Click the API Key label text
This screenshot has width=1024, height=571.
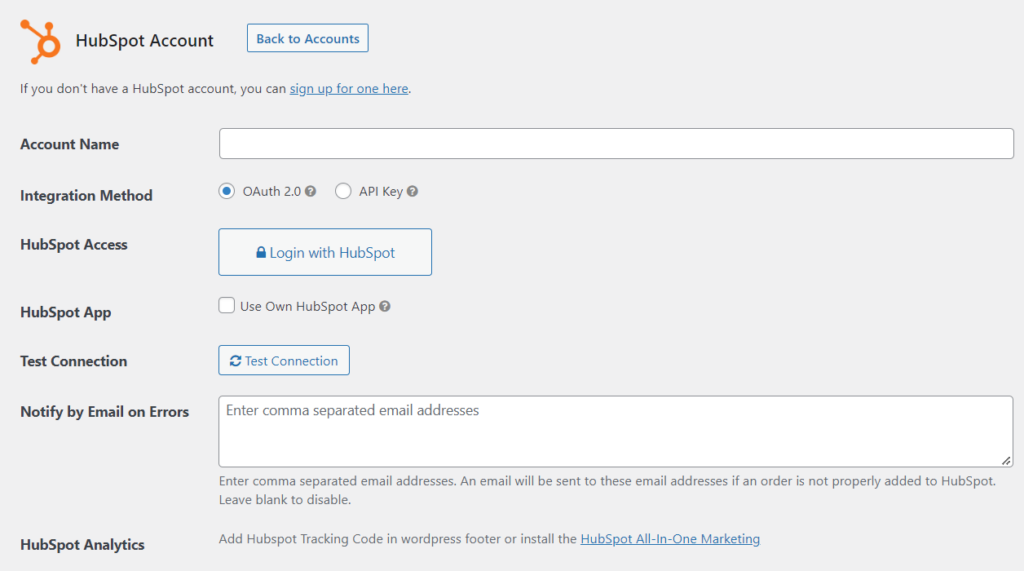[x=381, y=191]
